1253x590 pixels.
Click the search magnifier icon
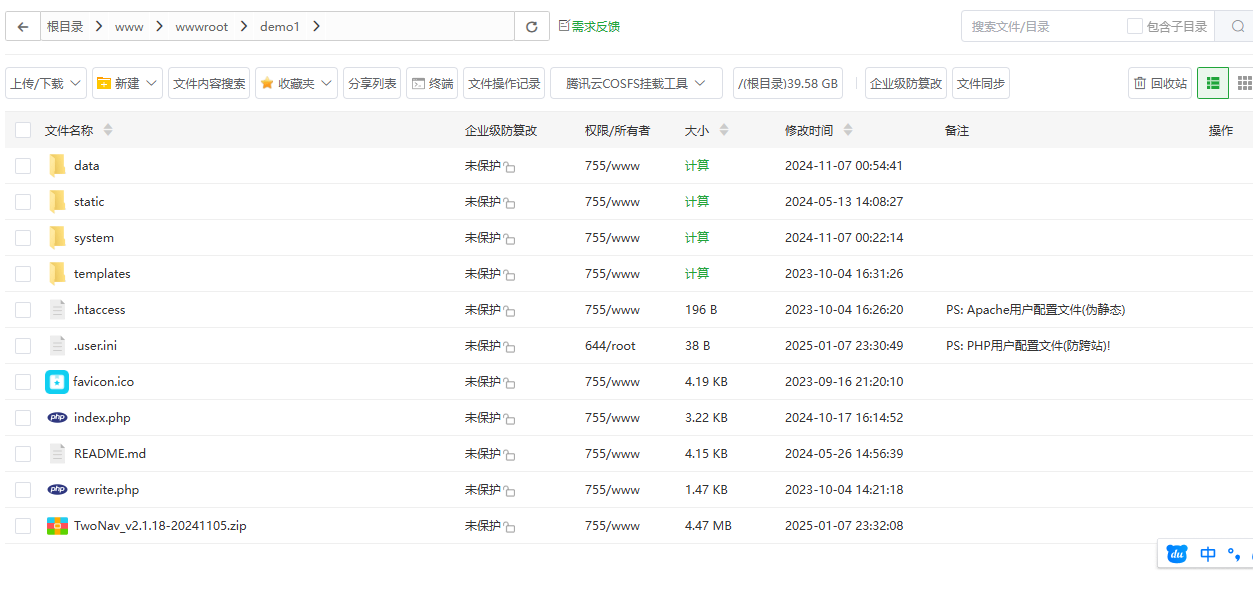point(1237,27)
